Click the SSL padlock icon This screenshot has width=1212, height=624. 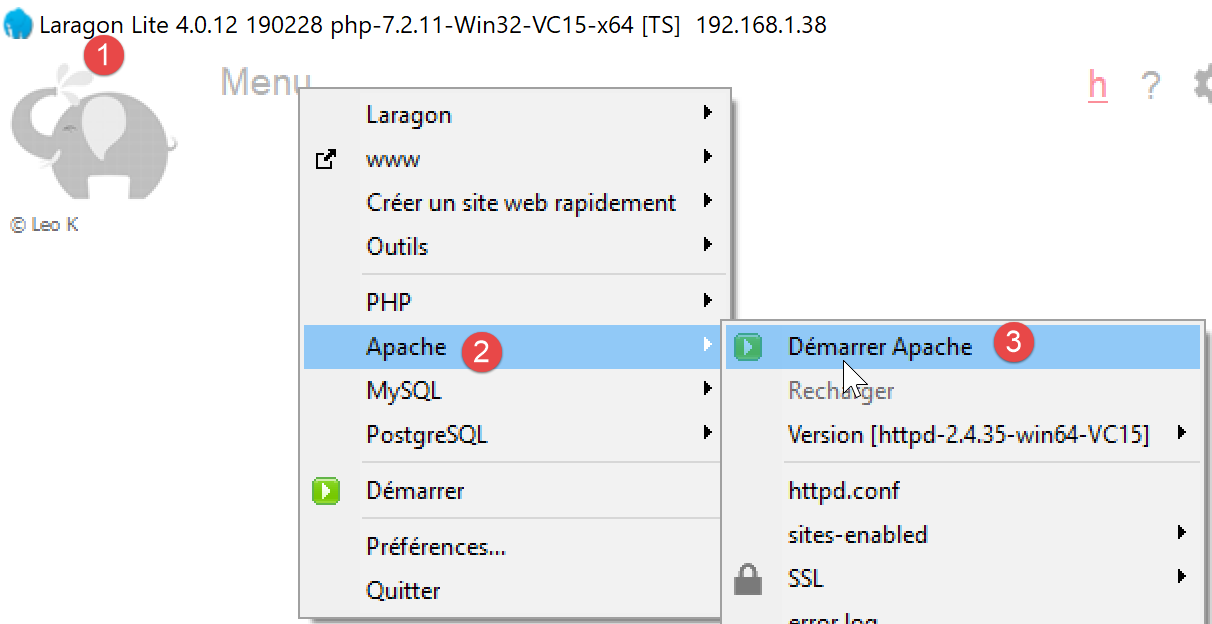(748, 578)
